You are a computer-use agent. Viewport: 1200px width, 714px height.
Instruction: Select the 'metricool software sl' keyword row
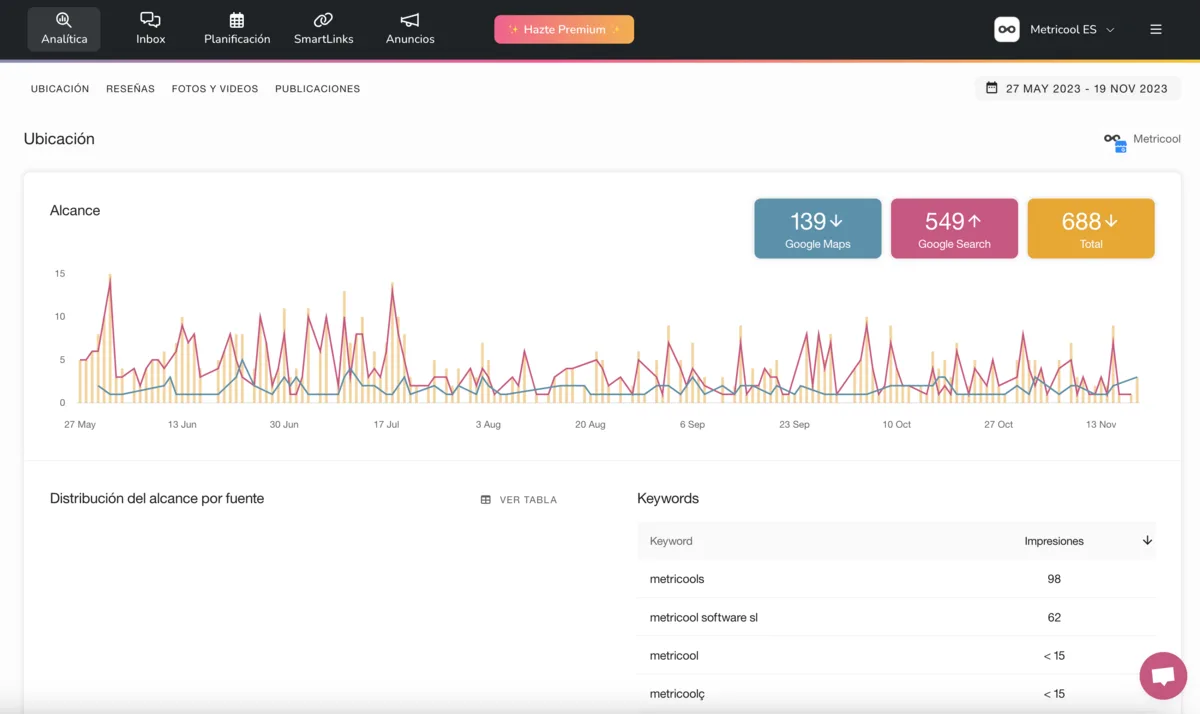[x=704, y=618]
